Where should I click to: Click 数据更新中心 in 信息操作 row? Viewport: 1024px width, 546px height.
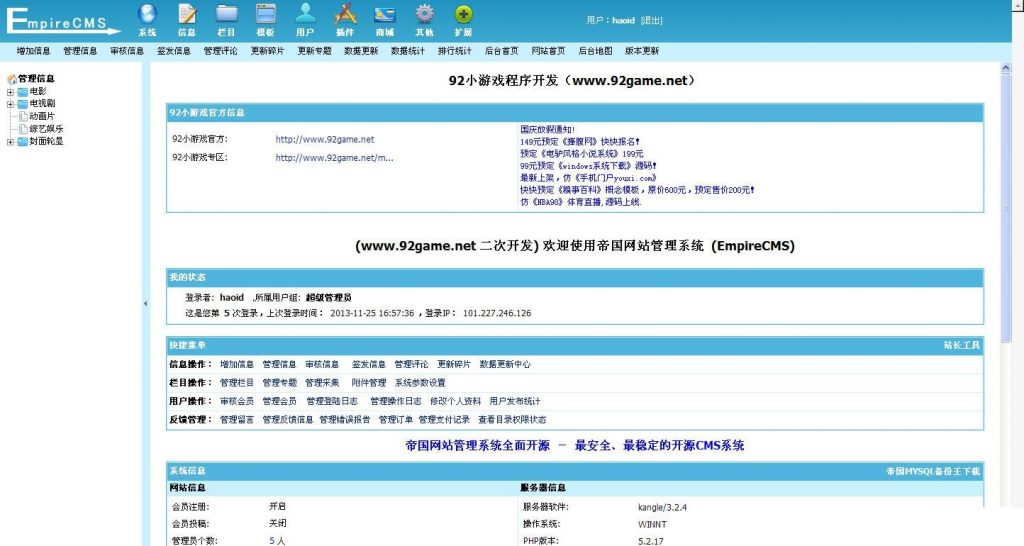[x=505, y=364]
